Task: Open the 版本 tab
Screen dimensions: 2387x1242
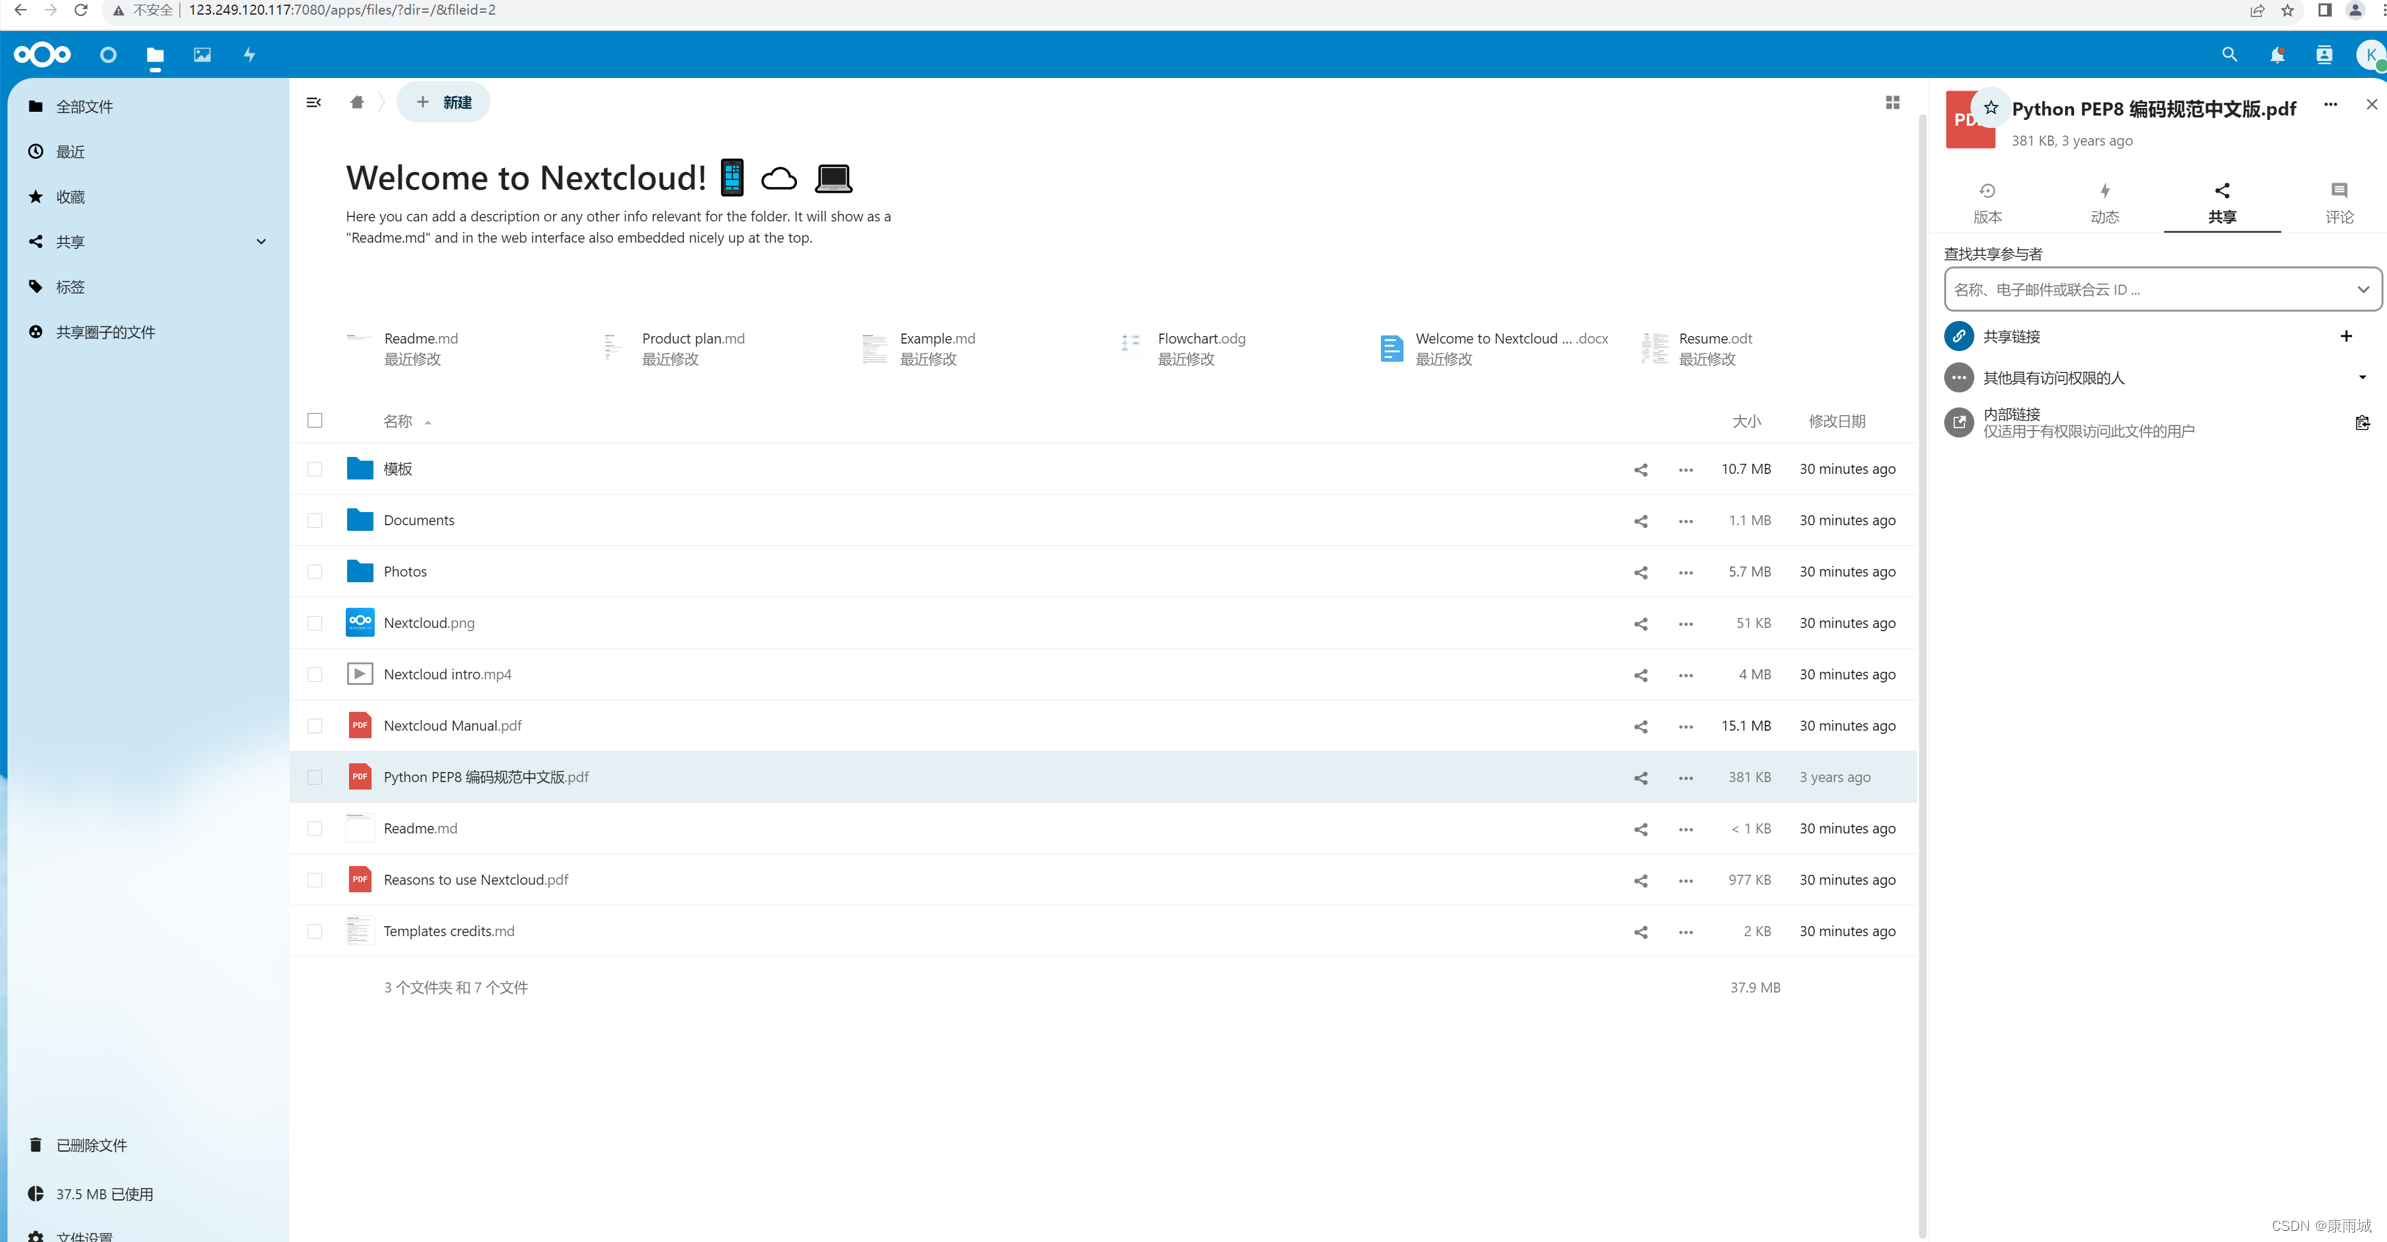Action: click(x=1987, y=203)
